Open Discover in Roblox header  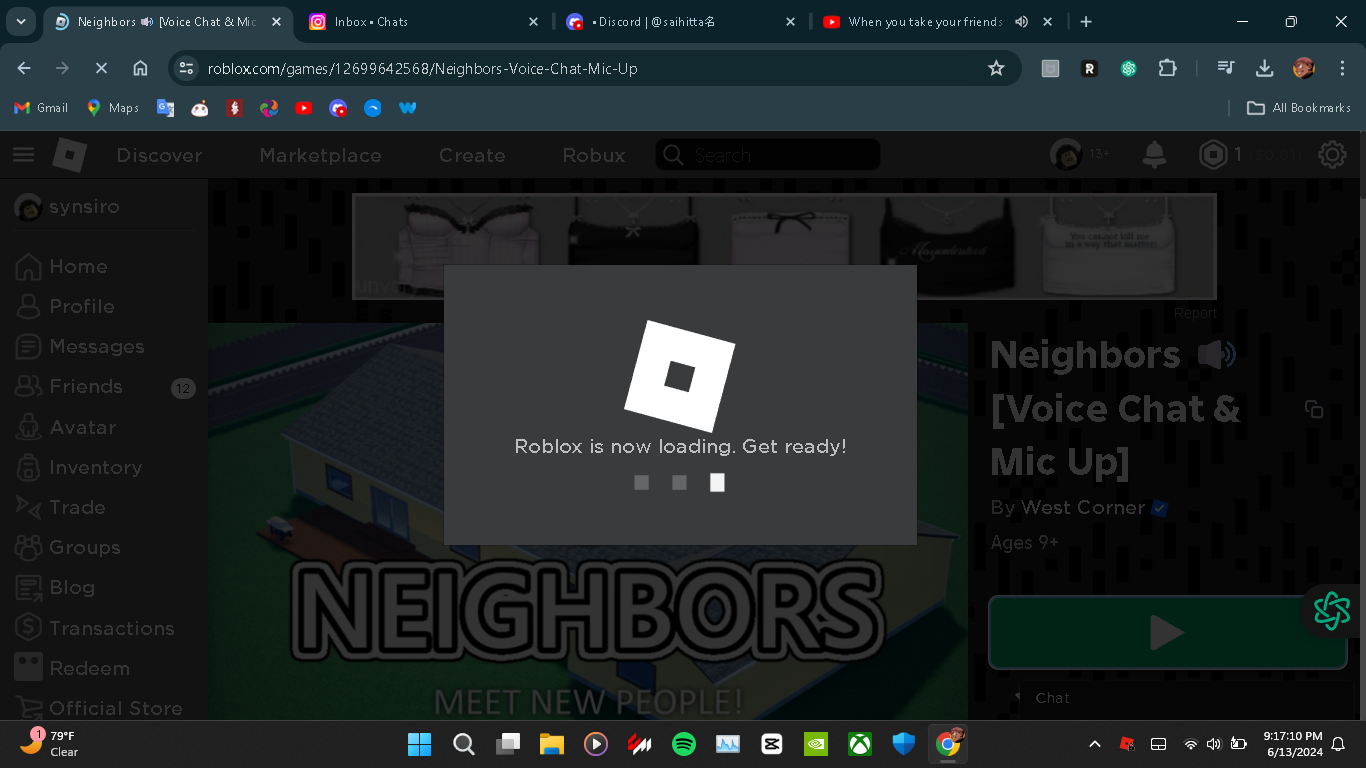tap(159, 155)
